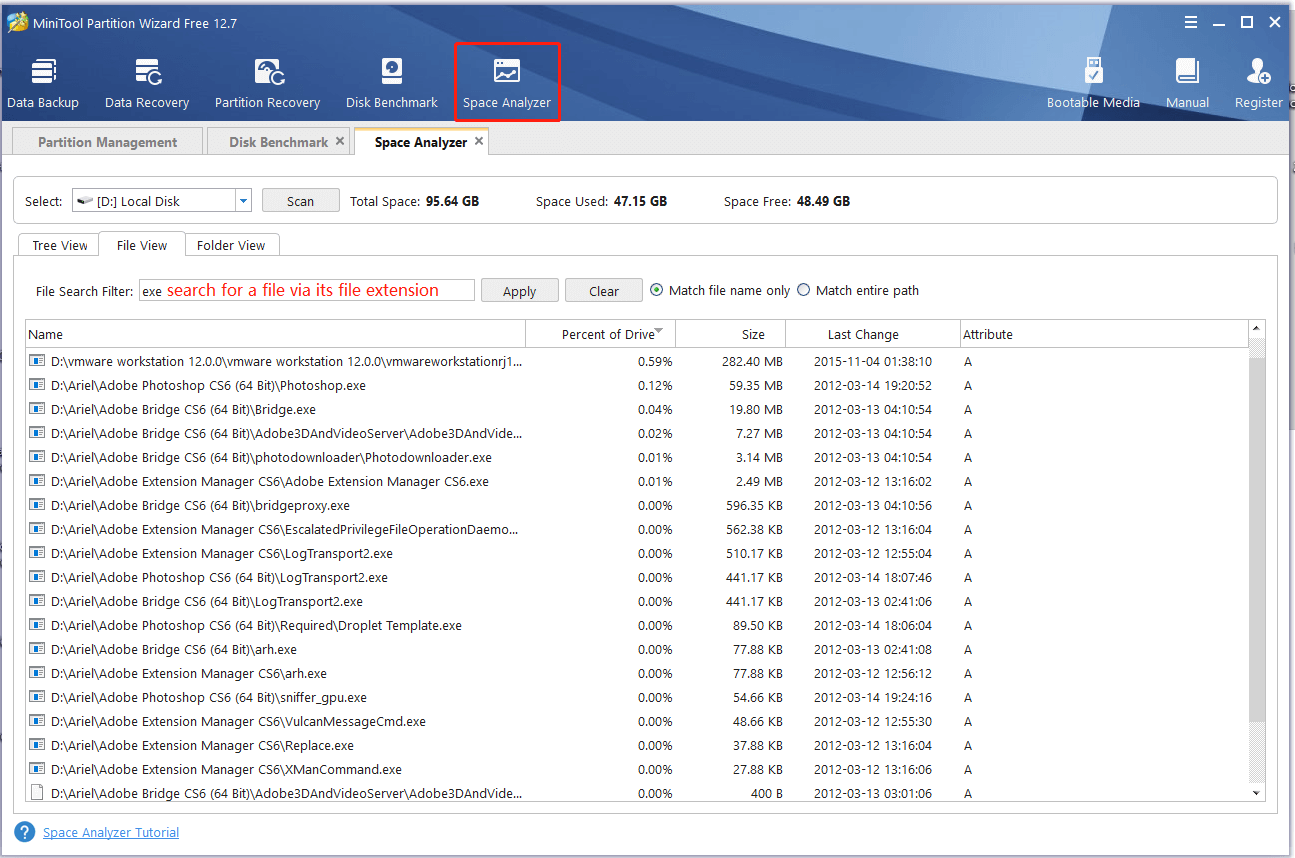Open the drive selection dropdown
Screen dimensions: 1295x858
[243, 201]
